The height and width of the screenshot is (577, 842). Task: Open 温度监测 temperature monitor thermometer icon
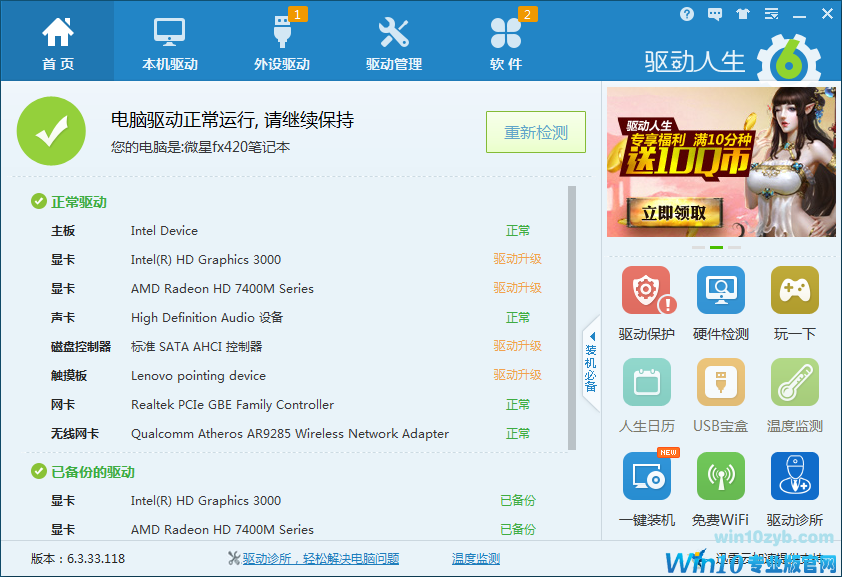794,382
